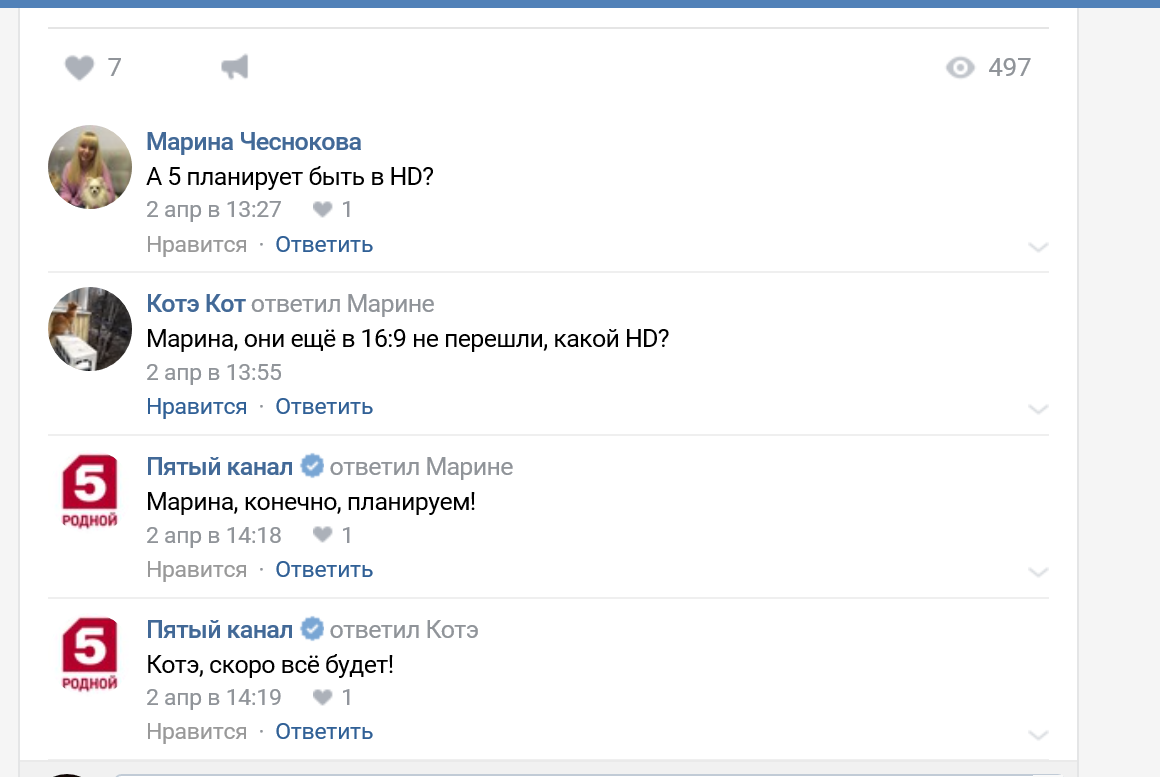Click heart on Марина Чеснокова's comment
This screenshot has height=777, width=1160.
(x=322, y=210)
